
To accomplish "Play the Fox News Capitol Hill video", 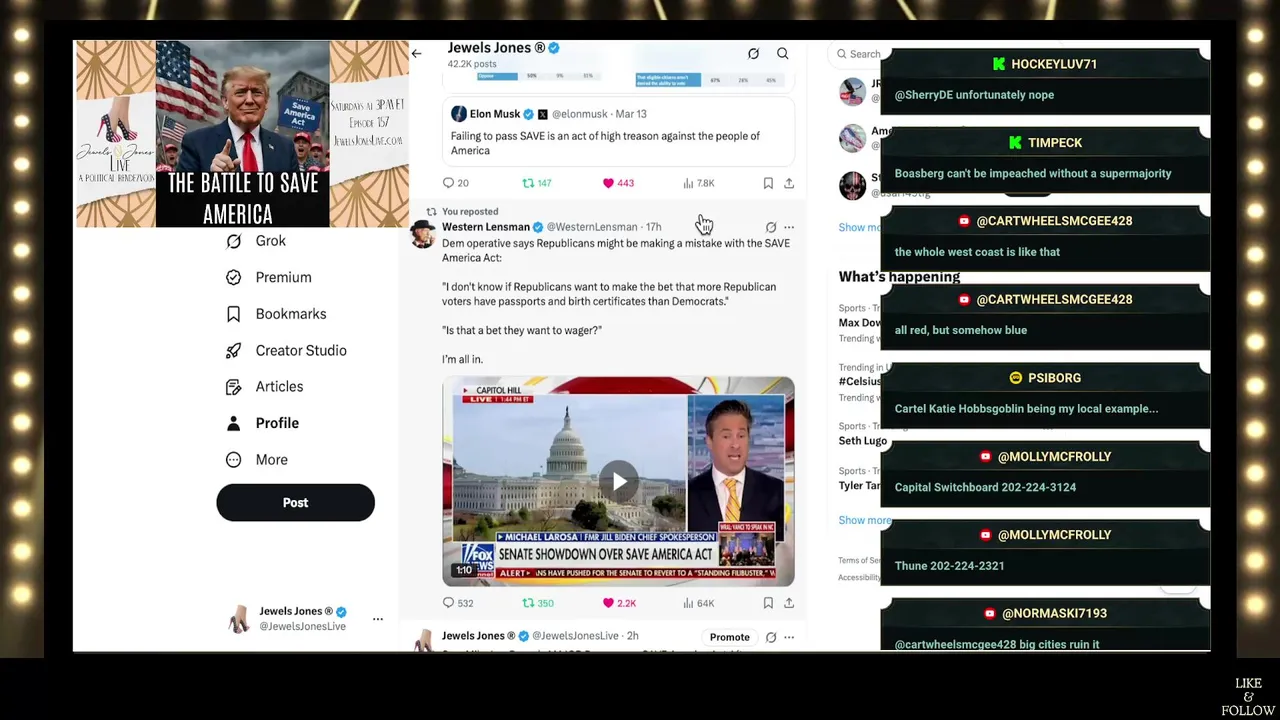I will (x=619, y=481).
